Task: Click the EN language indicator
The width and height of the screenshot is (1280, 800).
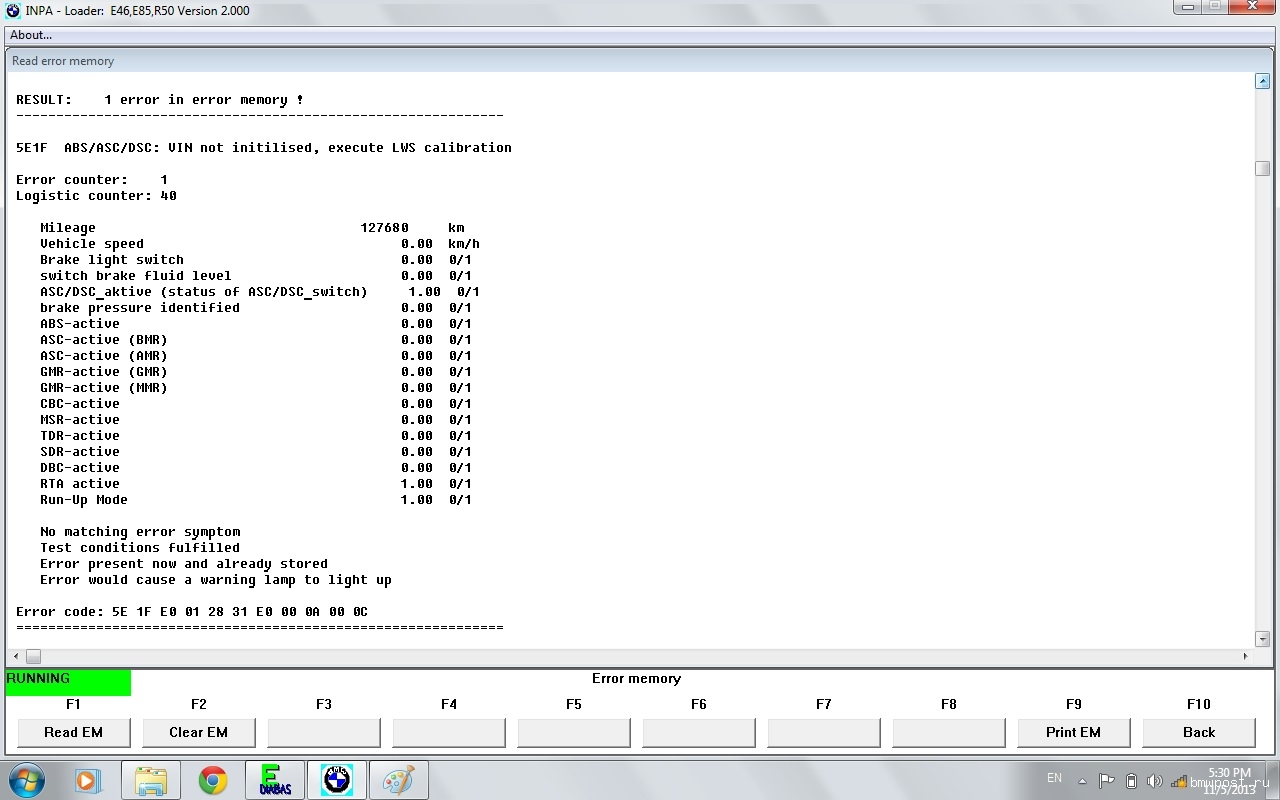Action: pyautogui.click(x=1054, y=778)
